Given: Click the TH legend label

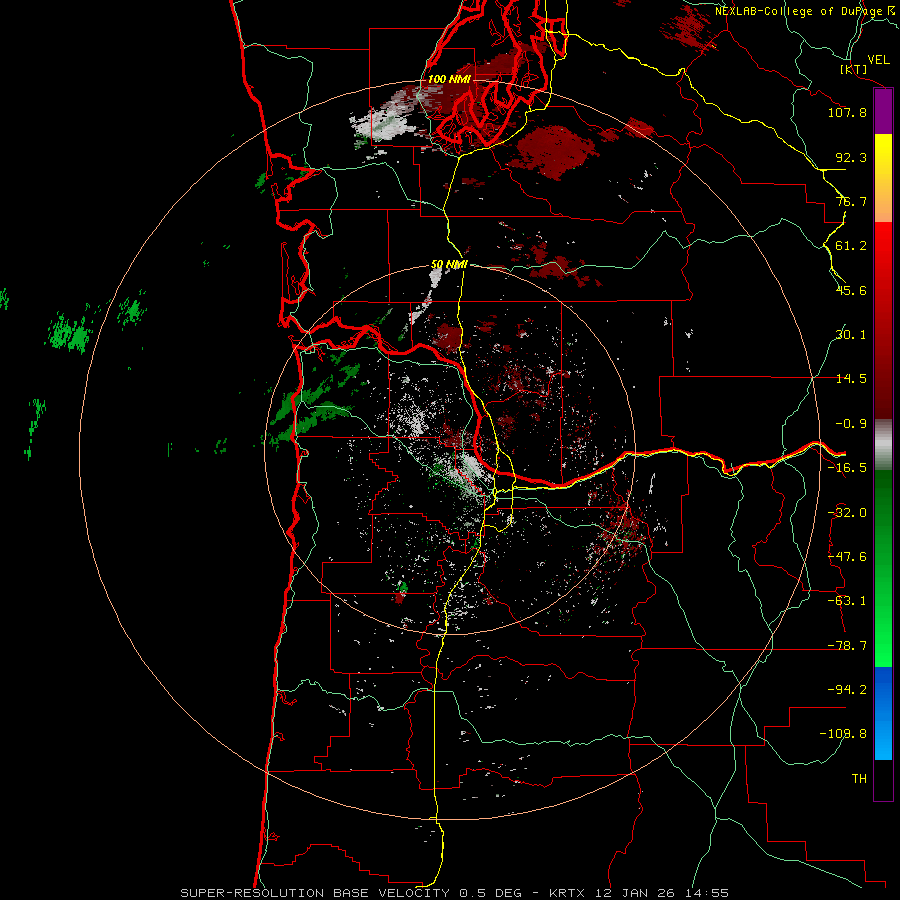Looking at the screenshot, I should (859, 779).
